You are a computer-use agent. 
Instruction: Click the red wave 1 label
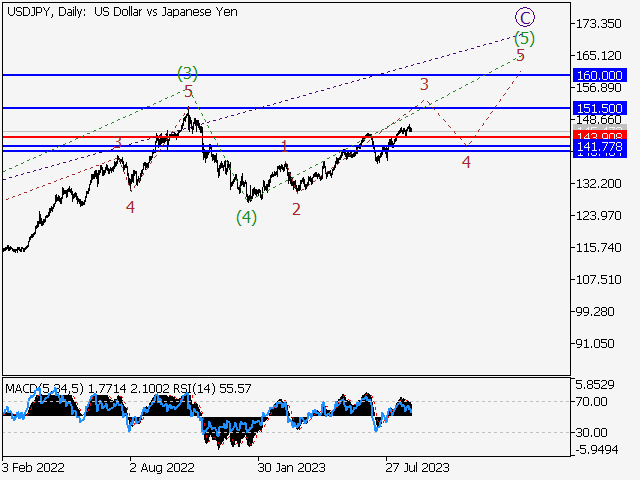click(x=284, y=146)
